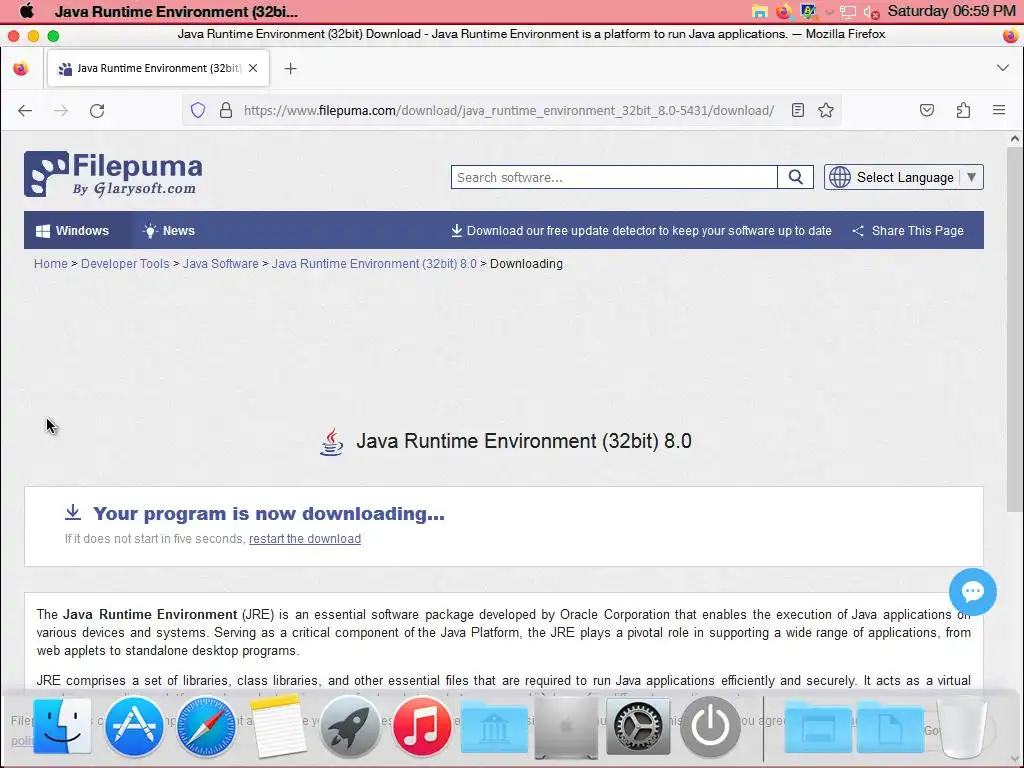Click the search magnifier button
This screenshot has height=768, width=1024.
[795, 177]
